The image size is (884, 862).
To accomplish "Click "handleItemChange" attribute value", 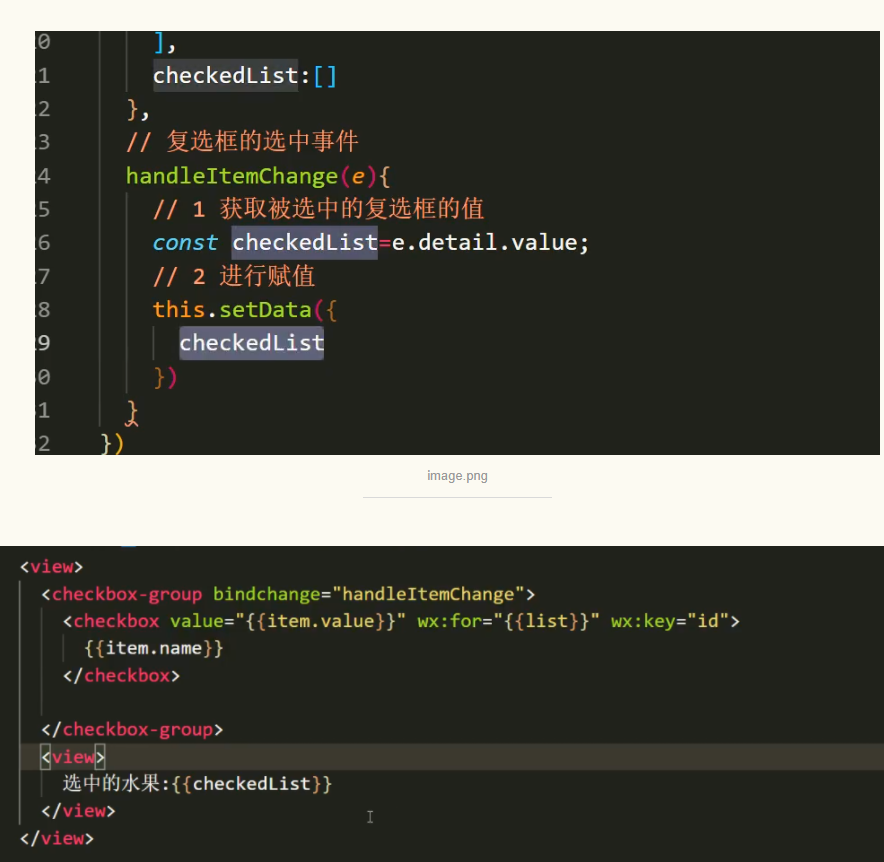I will (x=428, y=594).
